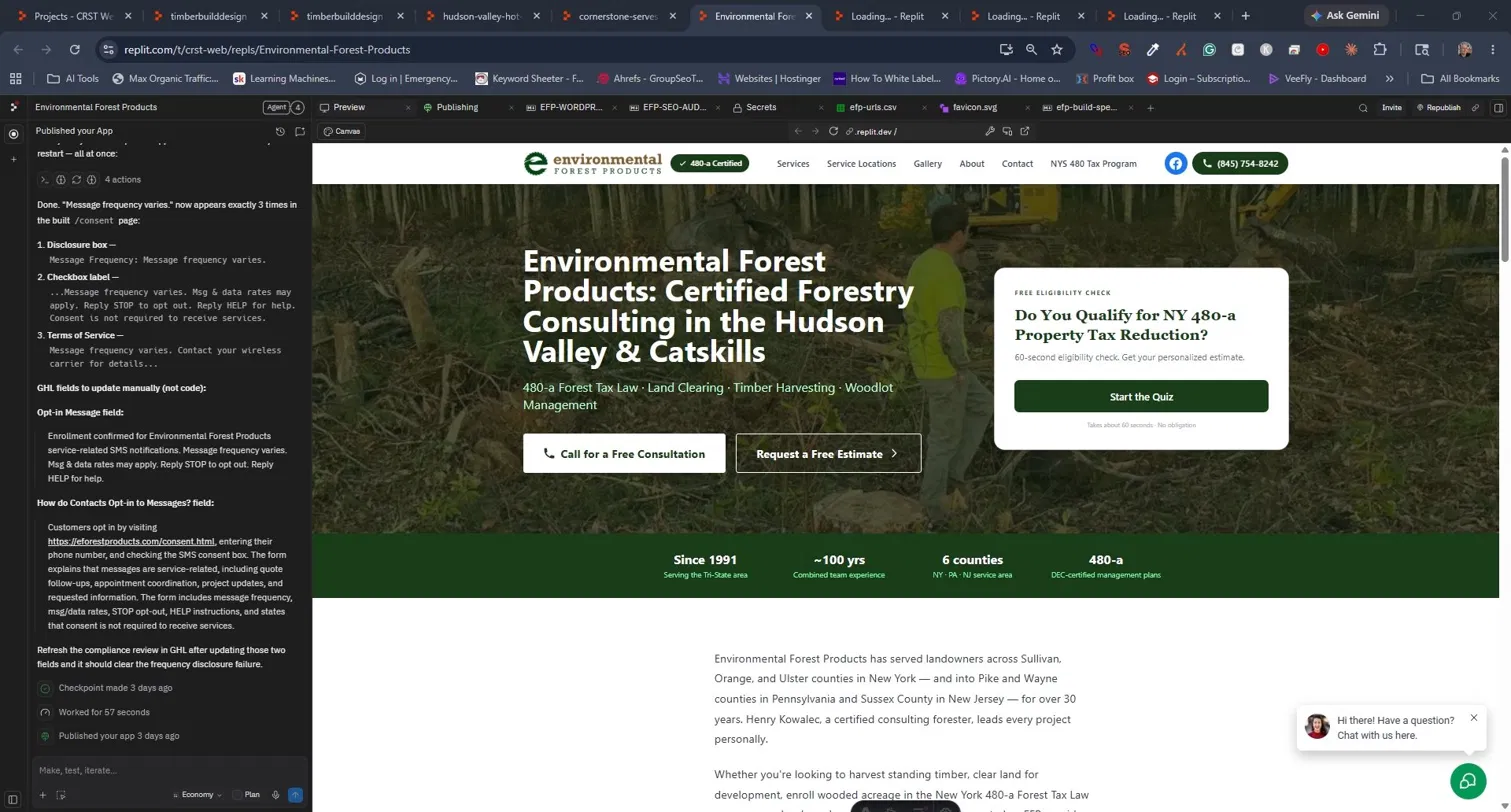
Task: Open the Replit workspace search icon
Action: coord(1363,107)
